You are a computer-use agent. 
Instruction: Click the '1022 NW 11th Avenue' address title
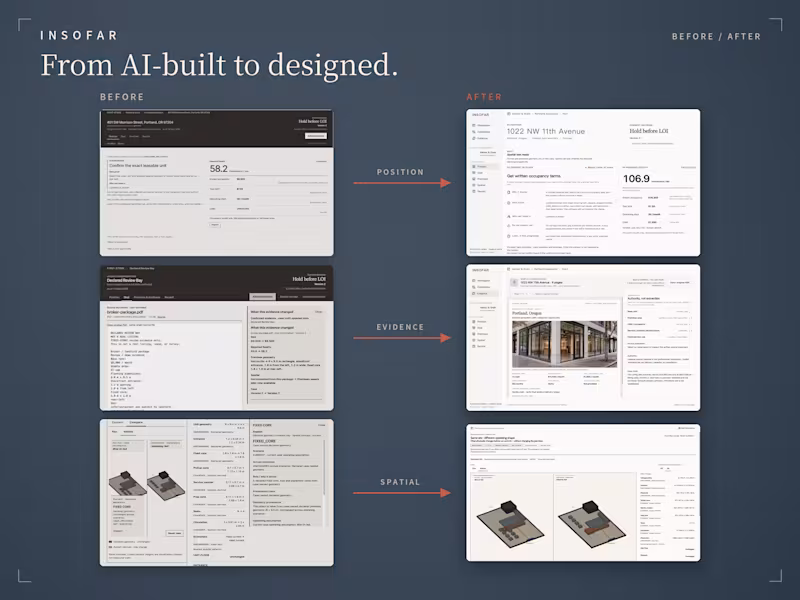[x=546, y=131]
